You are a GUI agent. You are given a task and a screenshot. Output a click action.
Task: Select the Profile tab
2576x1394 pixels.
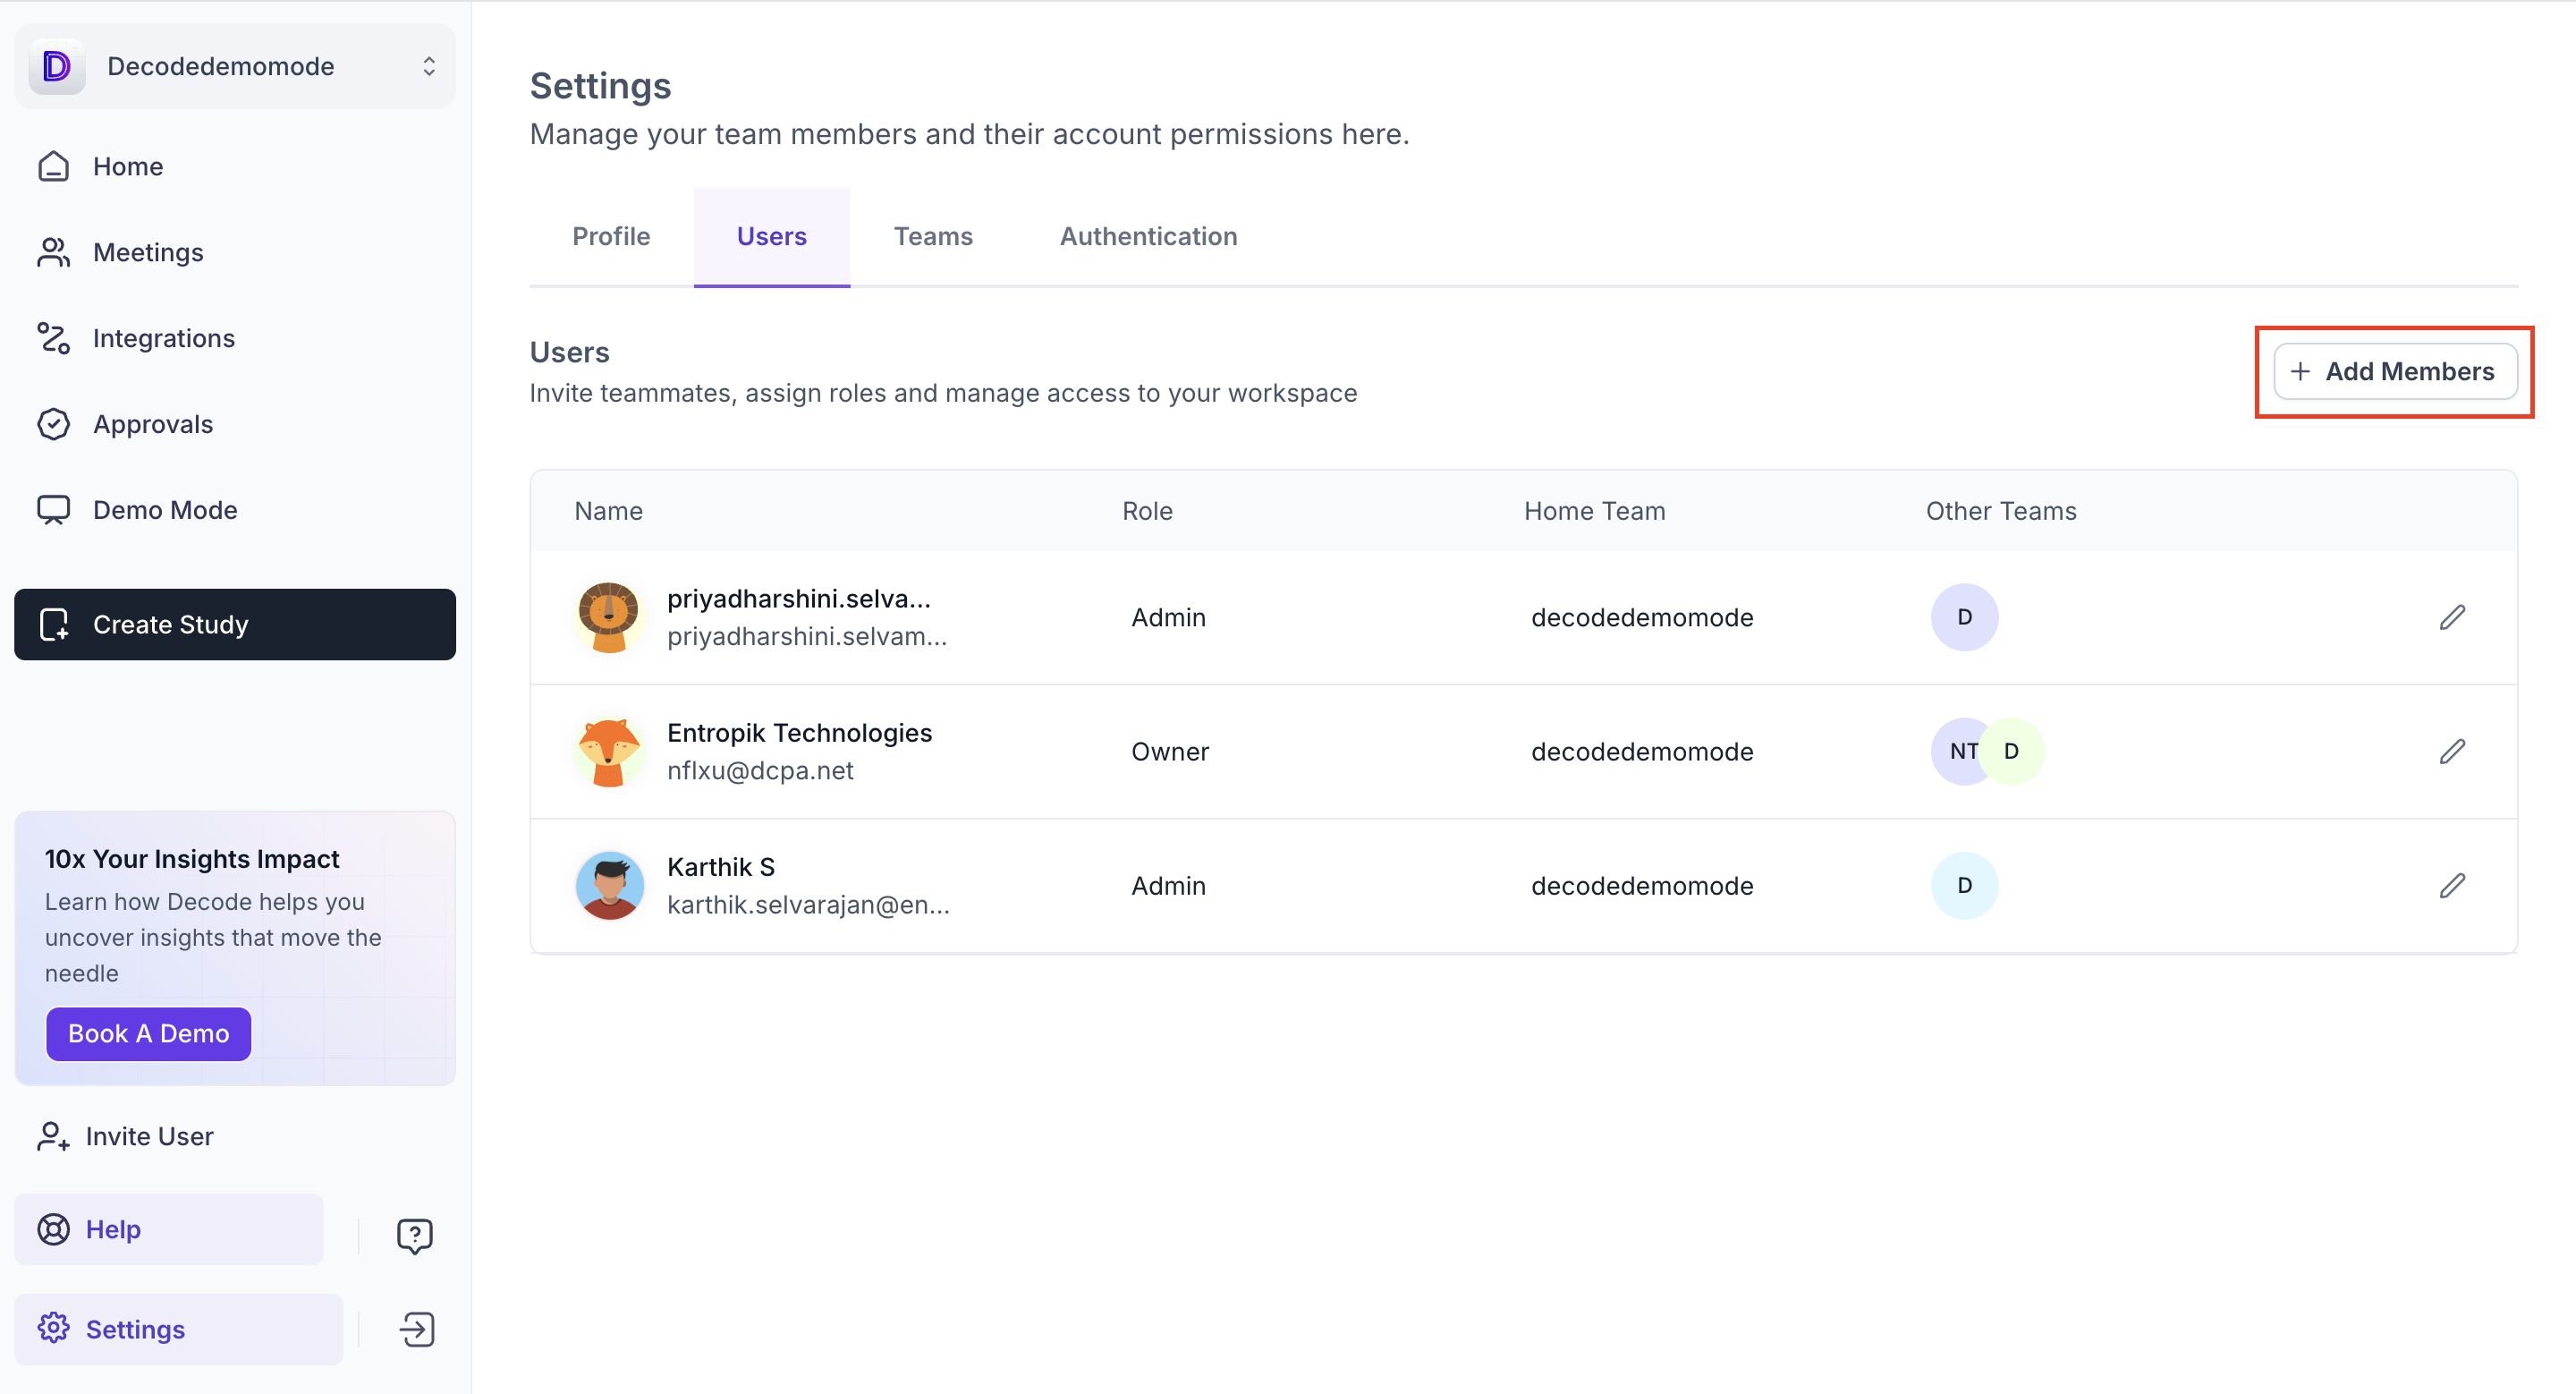[610, 236]
